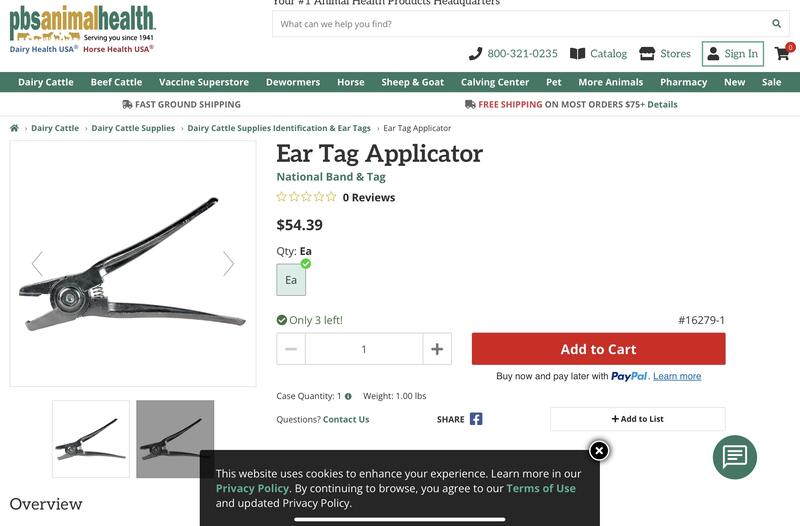
Task: Open the Catalog book icon
Action: pyautogui.click(x=577, y=54)
